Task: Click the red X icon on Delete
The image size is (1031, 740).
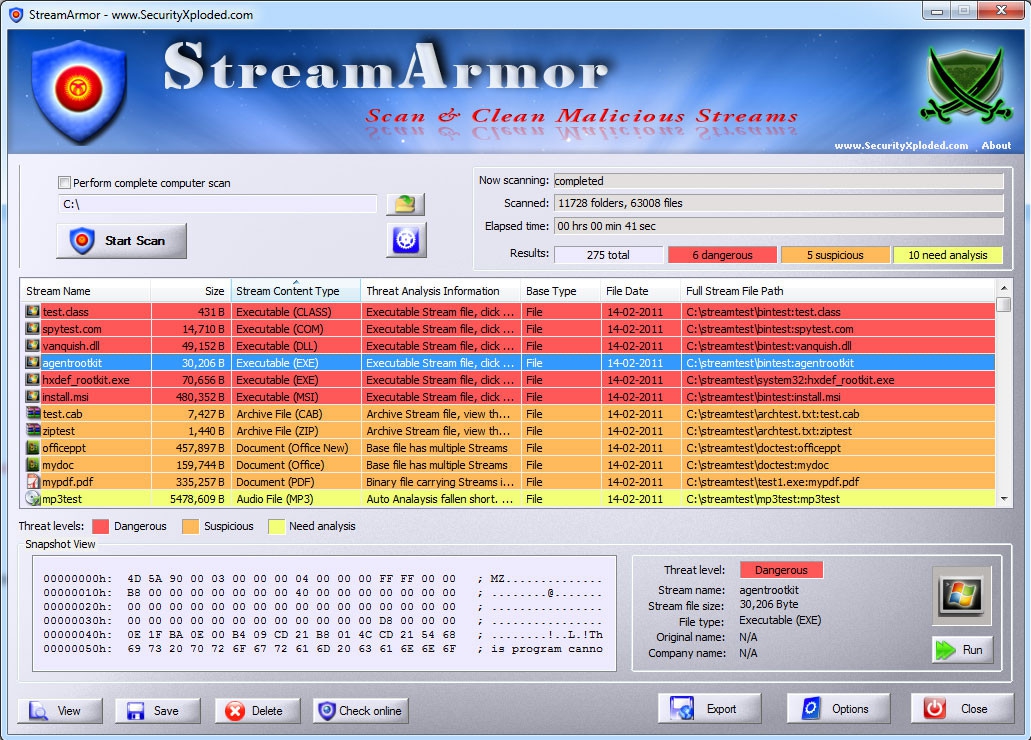Action: click(235, 710)
